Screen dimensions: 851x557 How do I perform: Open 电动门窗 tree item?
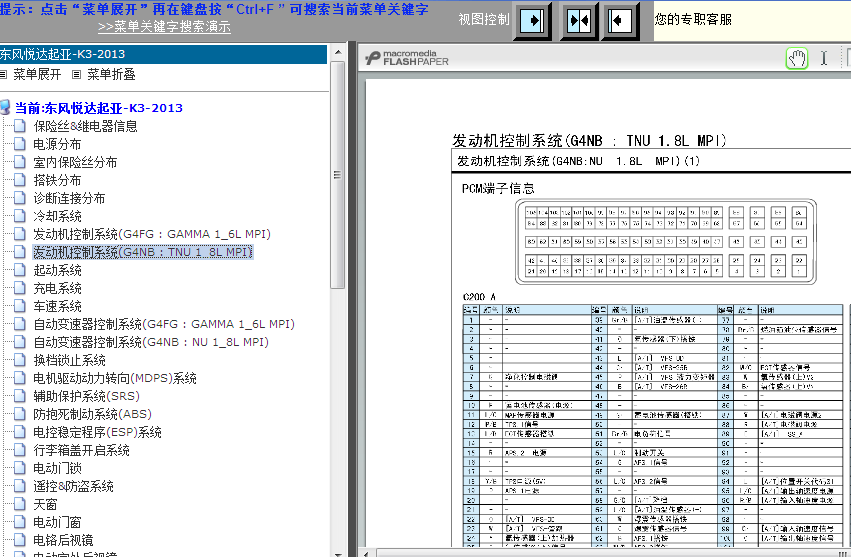click(57, 522)
